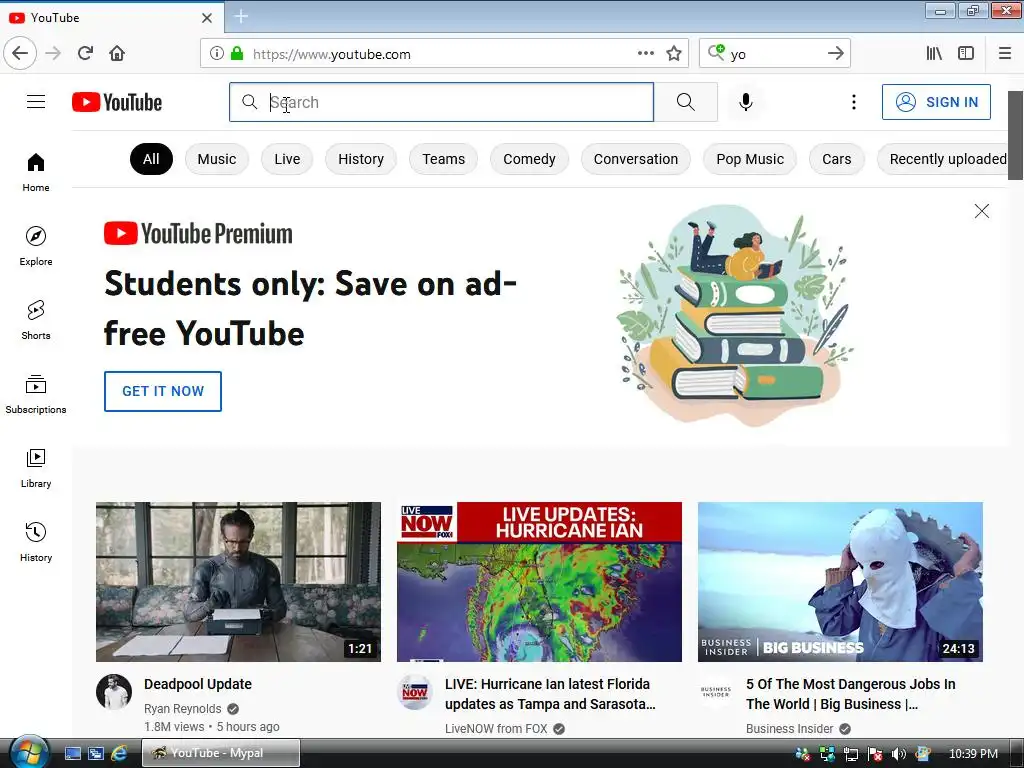
Task: Click the Hurricane Ian video title
Action: click(x=550, y=694)
